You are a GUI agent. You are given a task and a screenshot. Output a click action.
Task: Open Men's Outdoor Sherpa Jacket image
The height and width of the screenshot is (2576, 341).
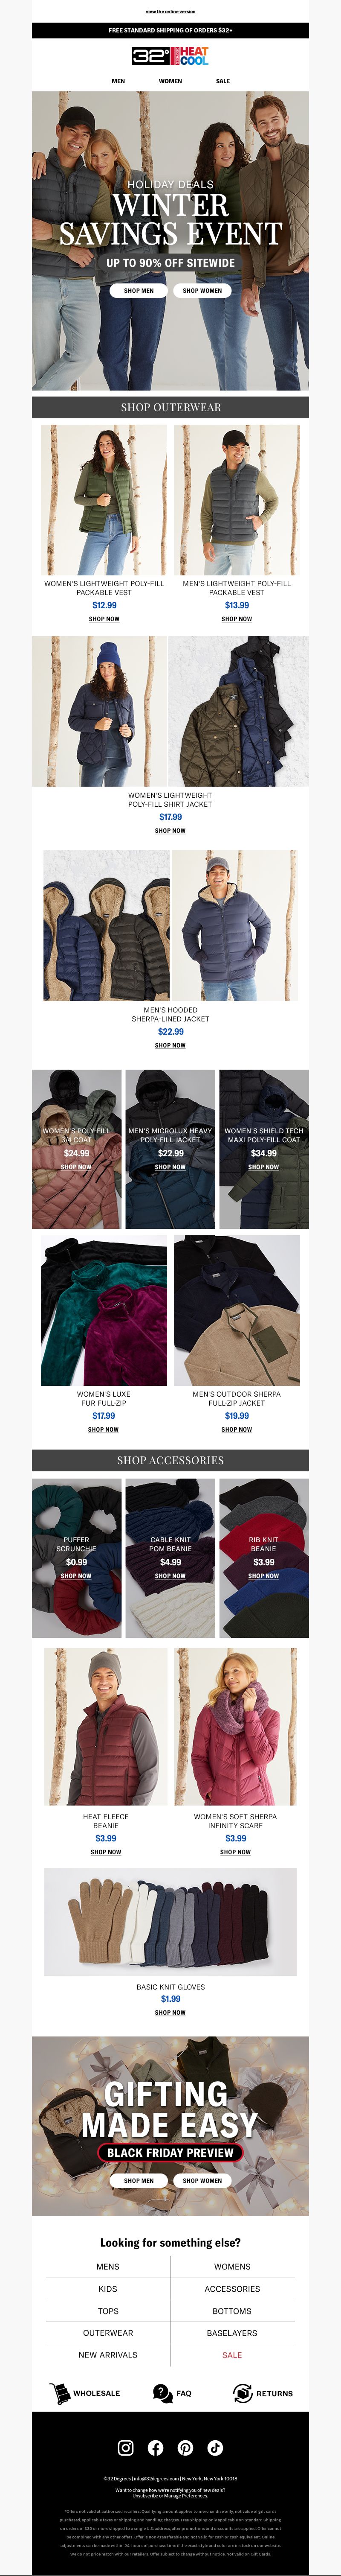point(236,1310)
